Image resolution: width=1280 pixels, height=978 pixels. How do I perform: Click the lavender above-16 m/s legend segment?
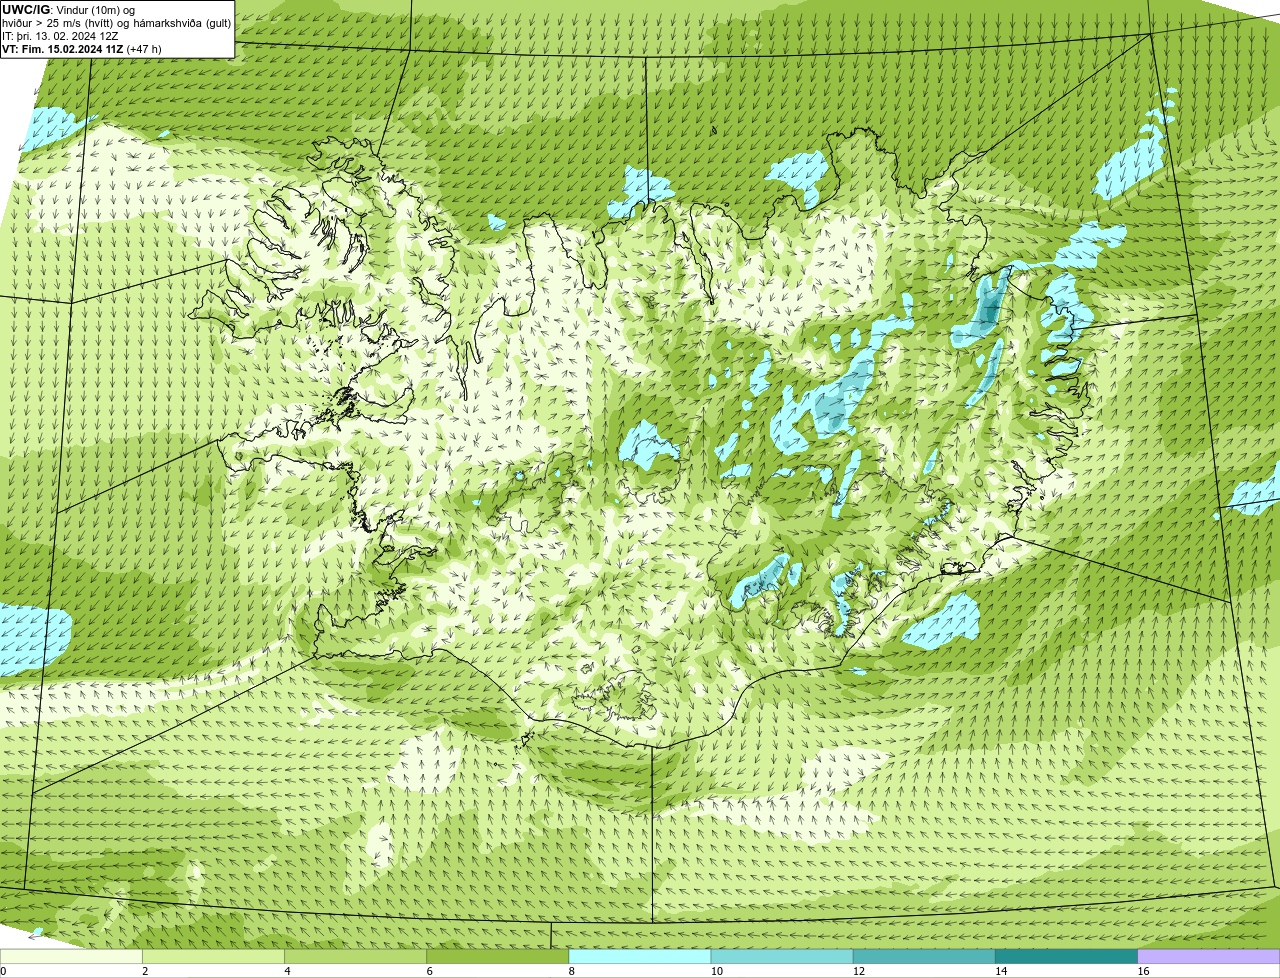coord(1209,957)
